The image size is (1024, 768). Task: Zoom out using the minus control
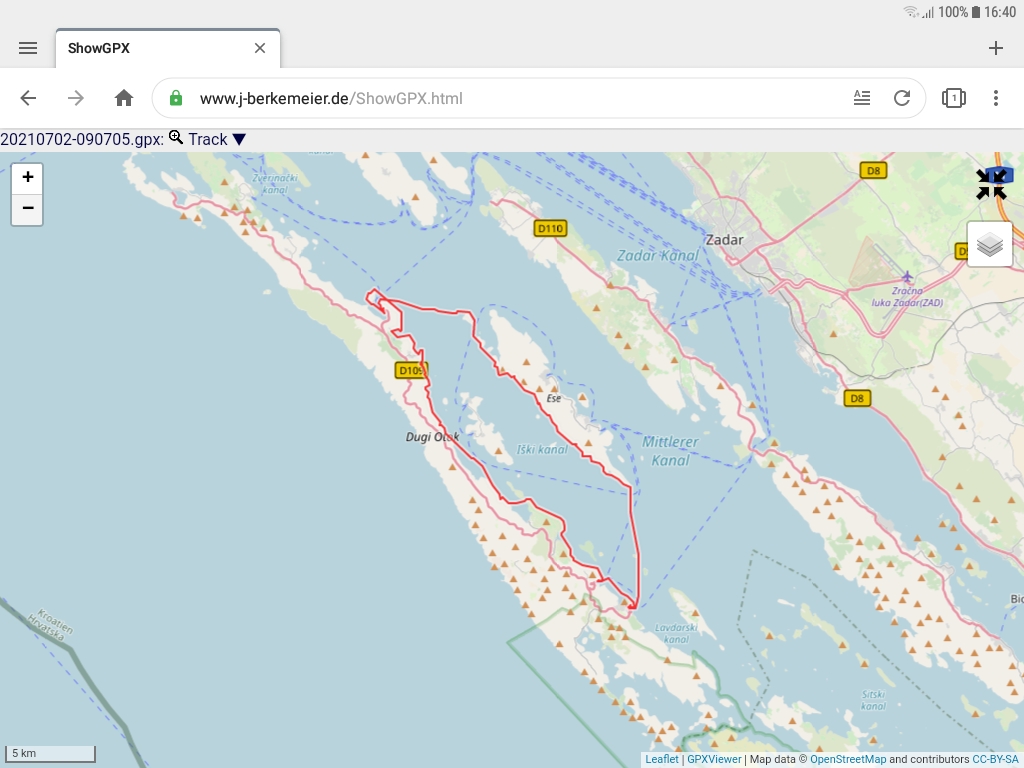[x=27, y=209]
